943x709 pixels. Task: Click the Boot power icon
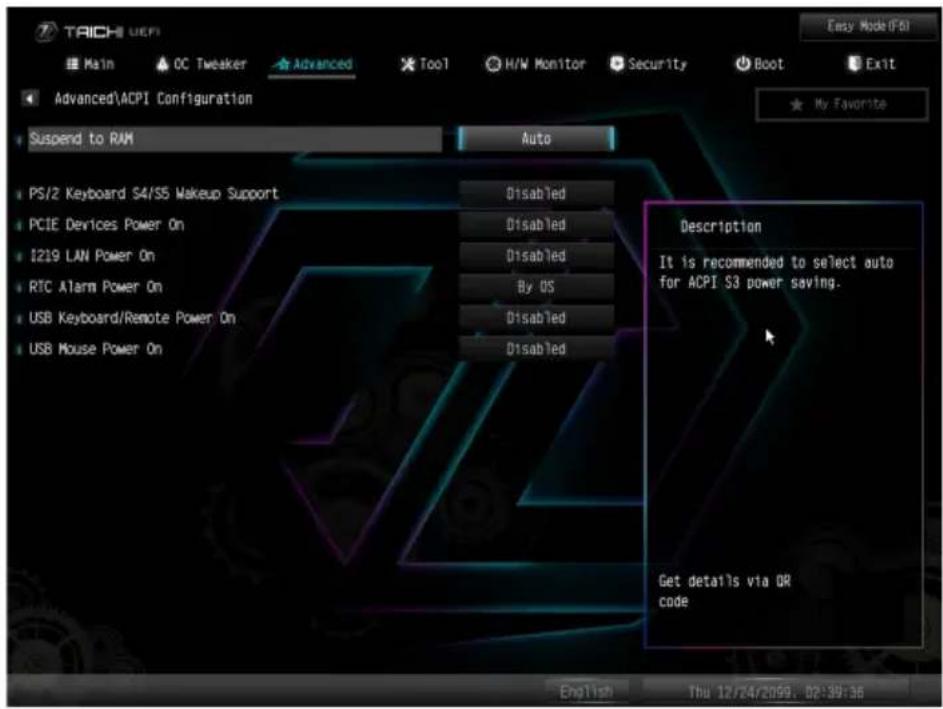[743, 64]
